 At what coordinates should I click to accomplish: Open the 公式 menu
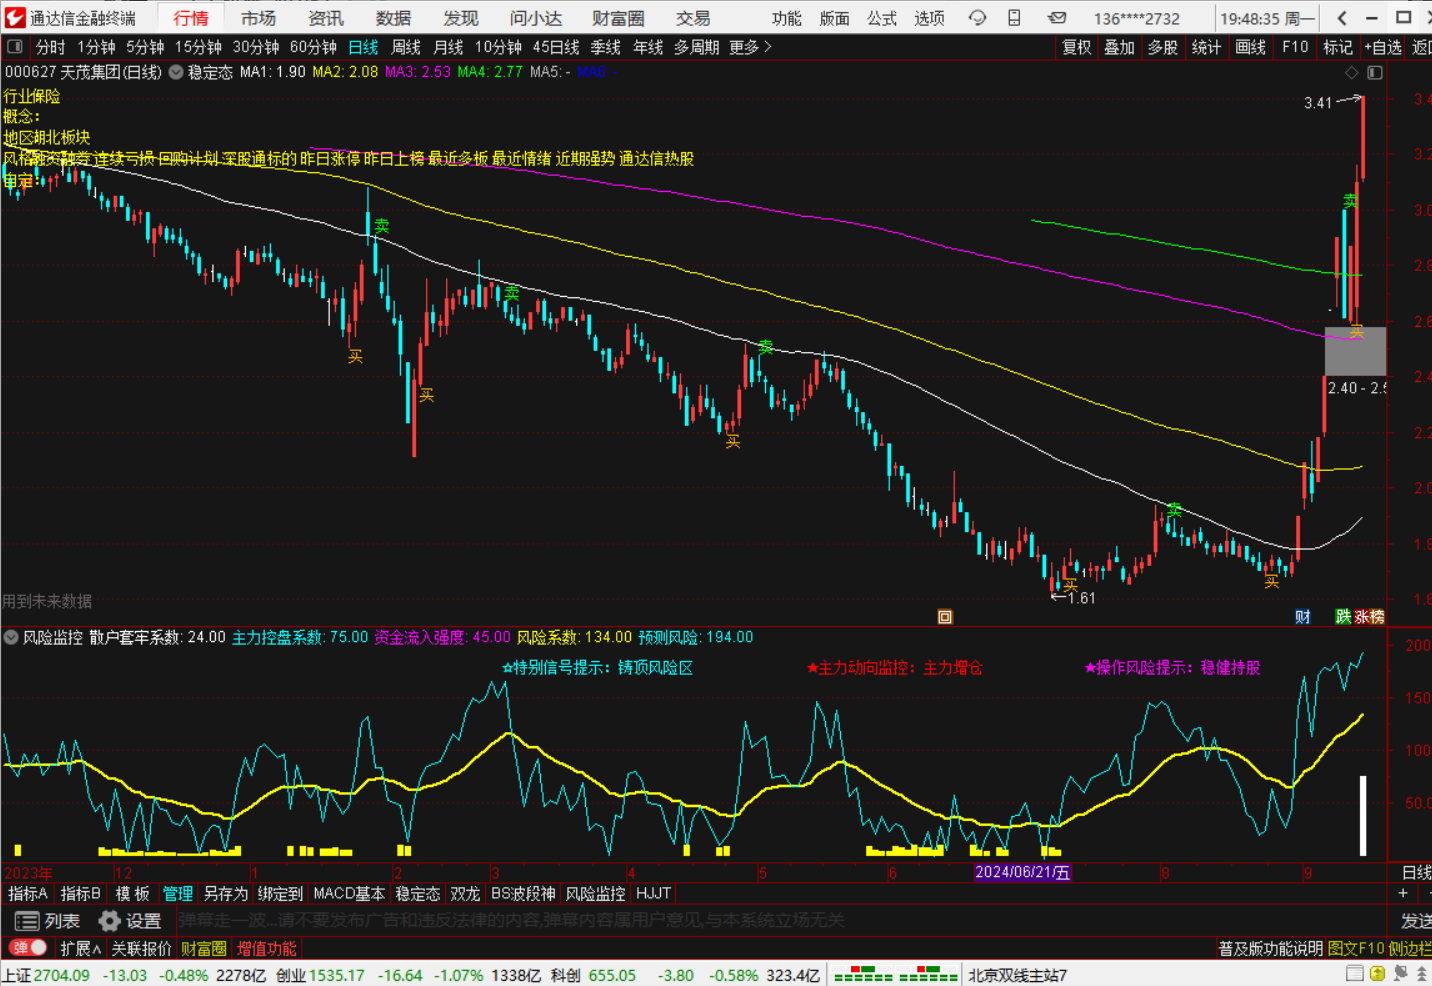(882, 18)
